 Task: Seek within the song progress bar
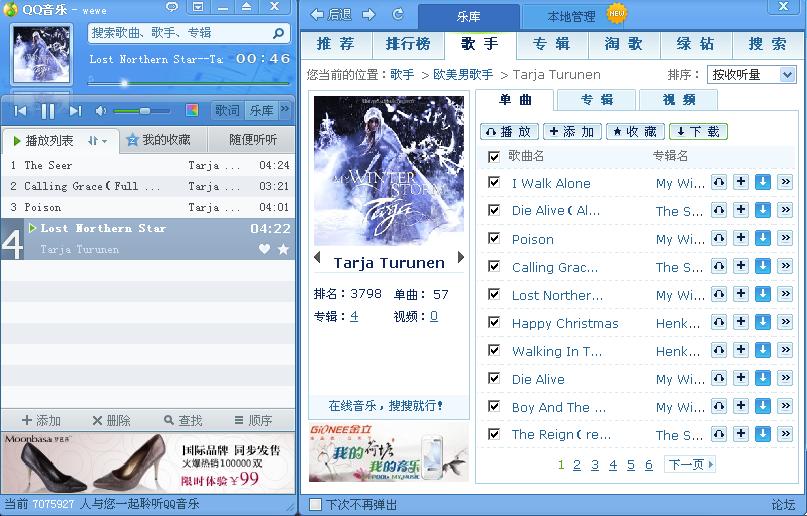189,82
